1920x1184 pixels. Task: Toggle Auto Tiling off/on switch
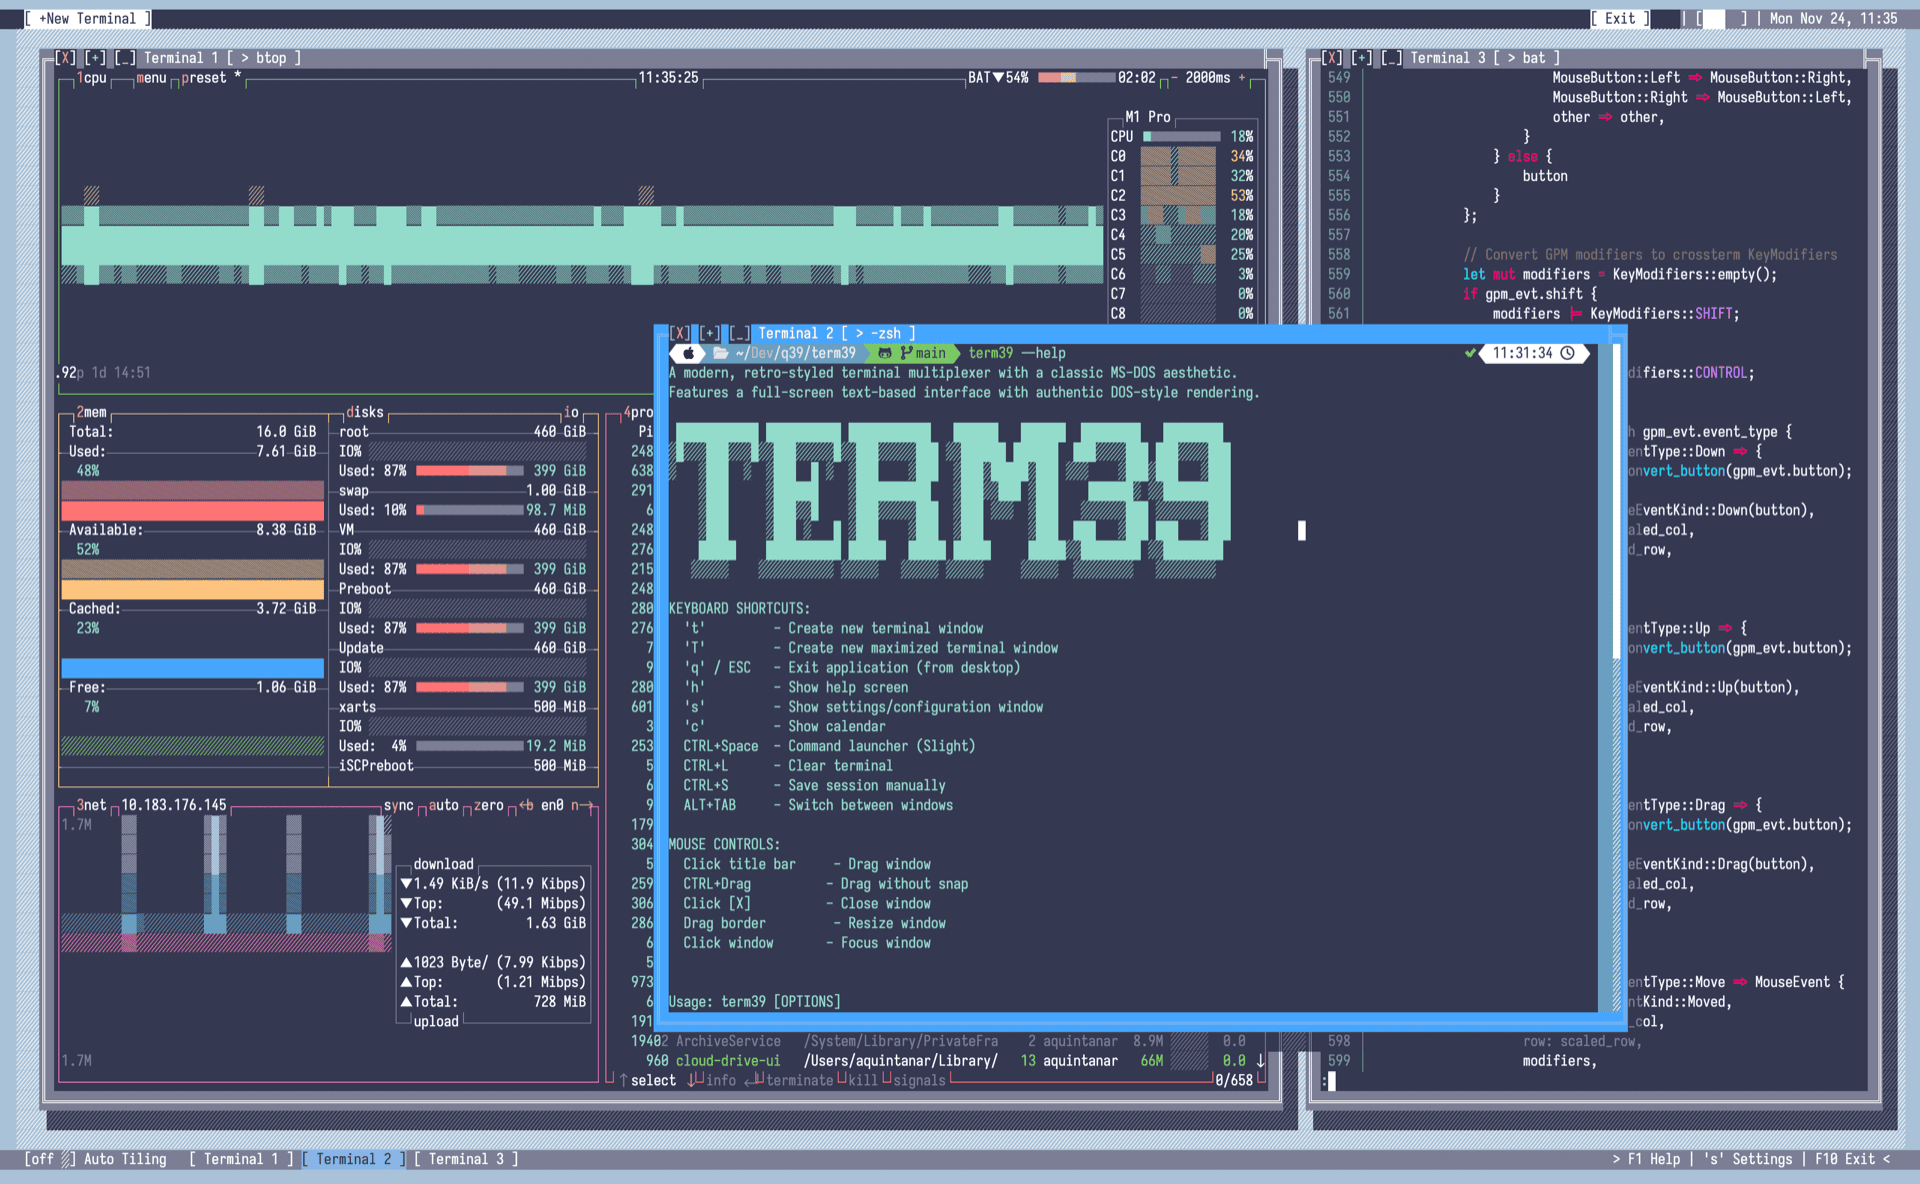pos(49,1159)
